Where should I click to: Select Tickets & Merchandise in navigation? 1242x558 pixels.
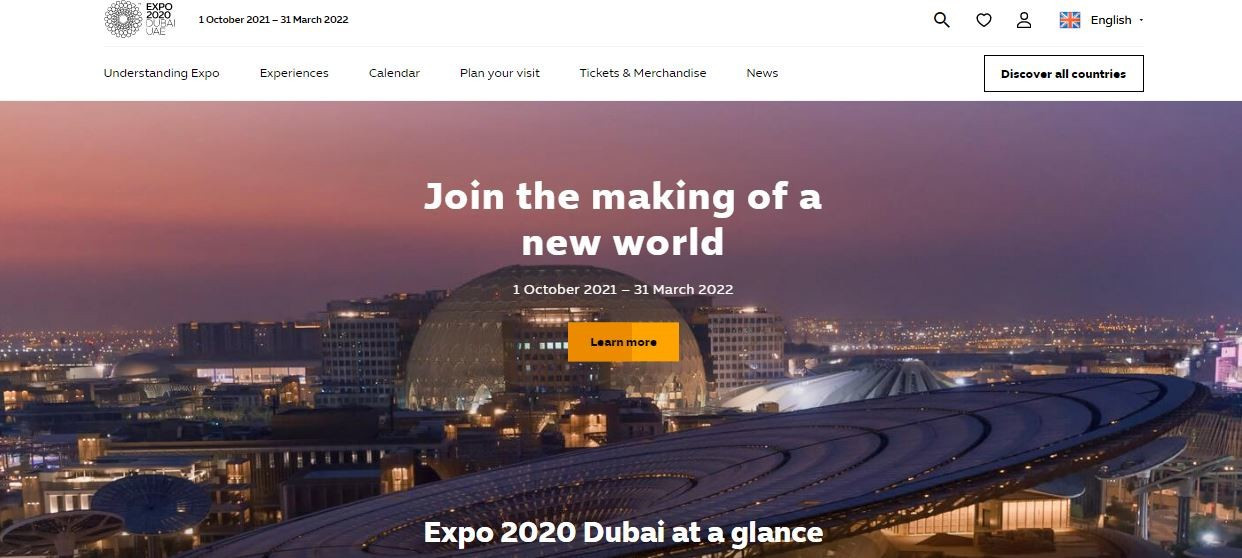pos(642,73)
